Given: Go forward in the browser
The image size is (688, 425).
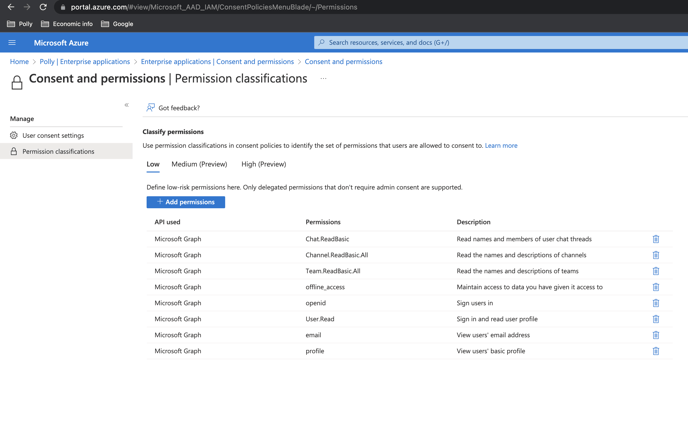Looking at the screenshot, I should pos(27,7).
